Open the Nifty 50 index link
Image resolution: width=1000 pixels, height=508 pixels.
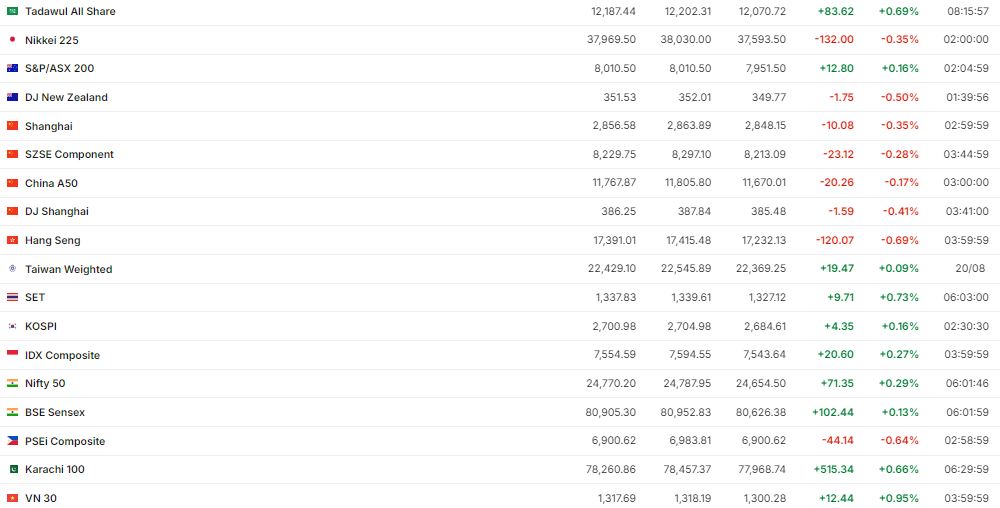click(x=45, y=383)
